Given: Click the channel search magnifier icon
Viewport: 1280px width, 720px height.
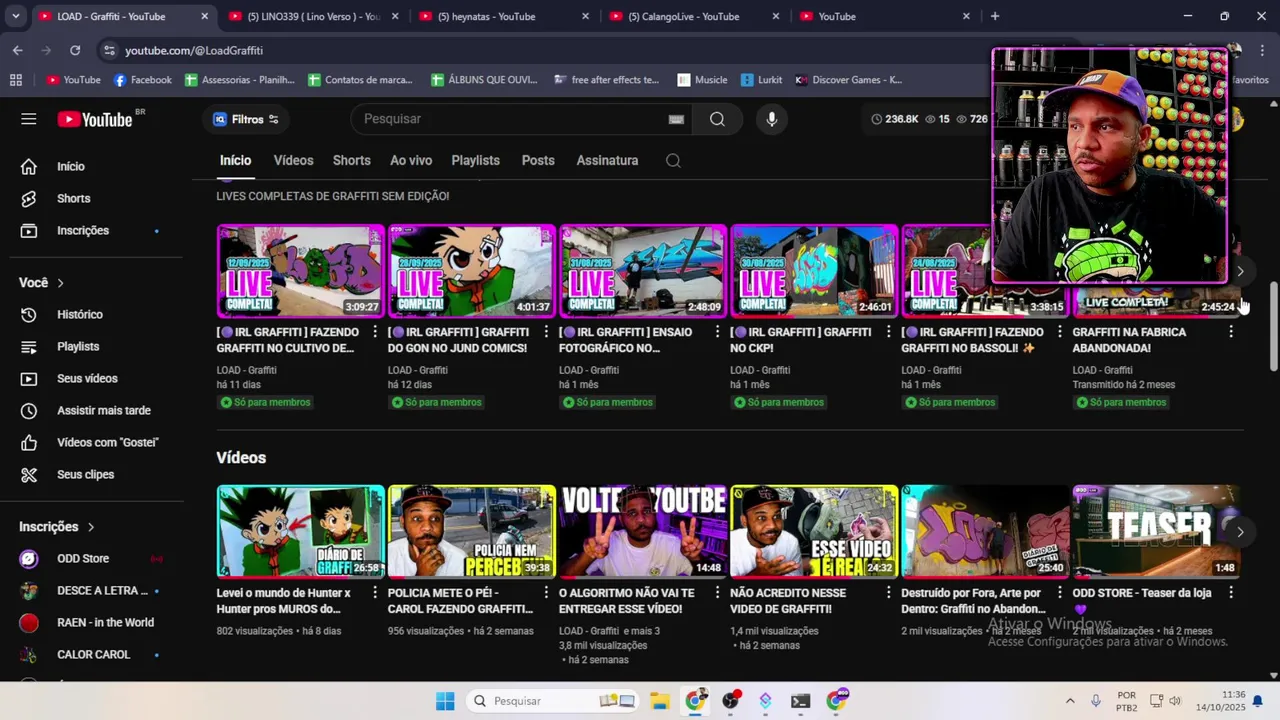Looking at the screenshot, I should point(673,160).
